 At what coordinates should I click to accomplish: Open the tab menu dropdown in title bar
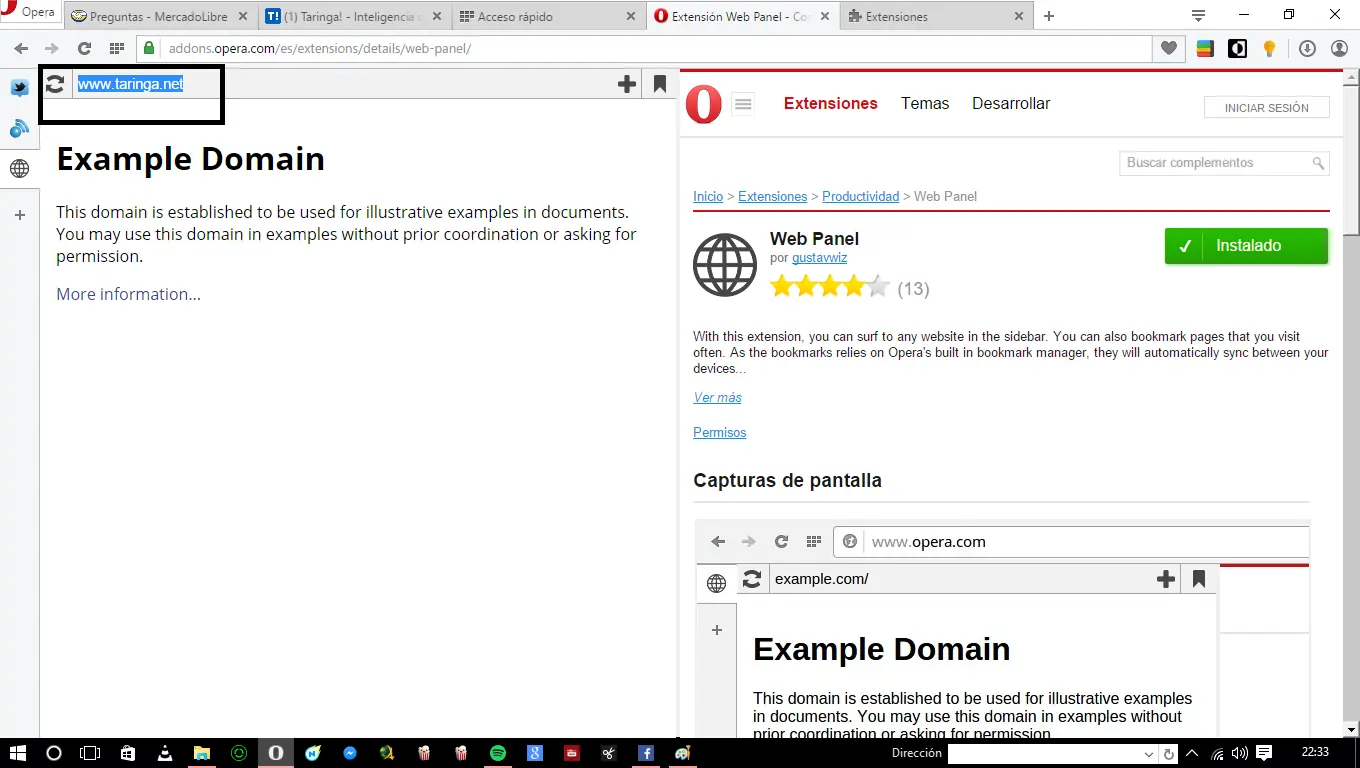1198,15
